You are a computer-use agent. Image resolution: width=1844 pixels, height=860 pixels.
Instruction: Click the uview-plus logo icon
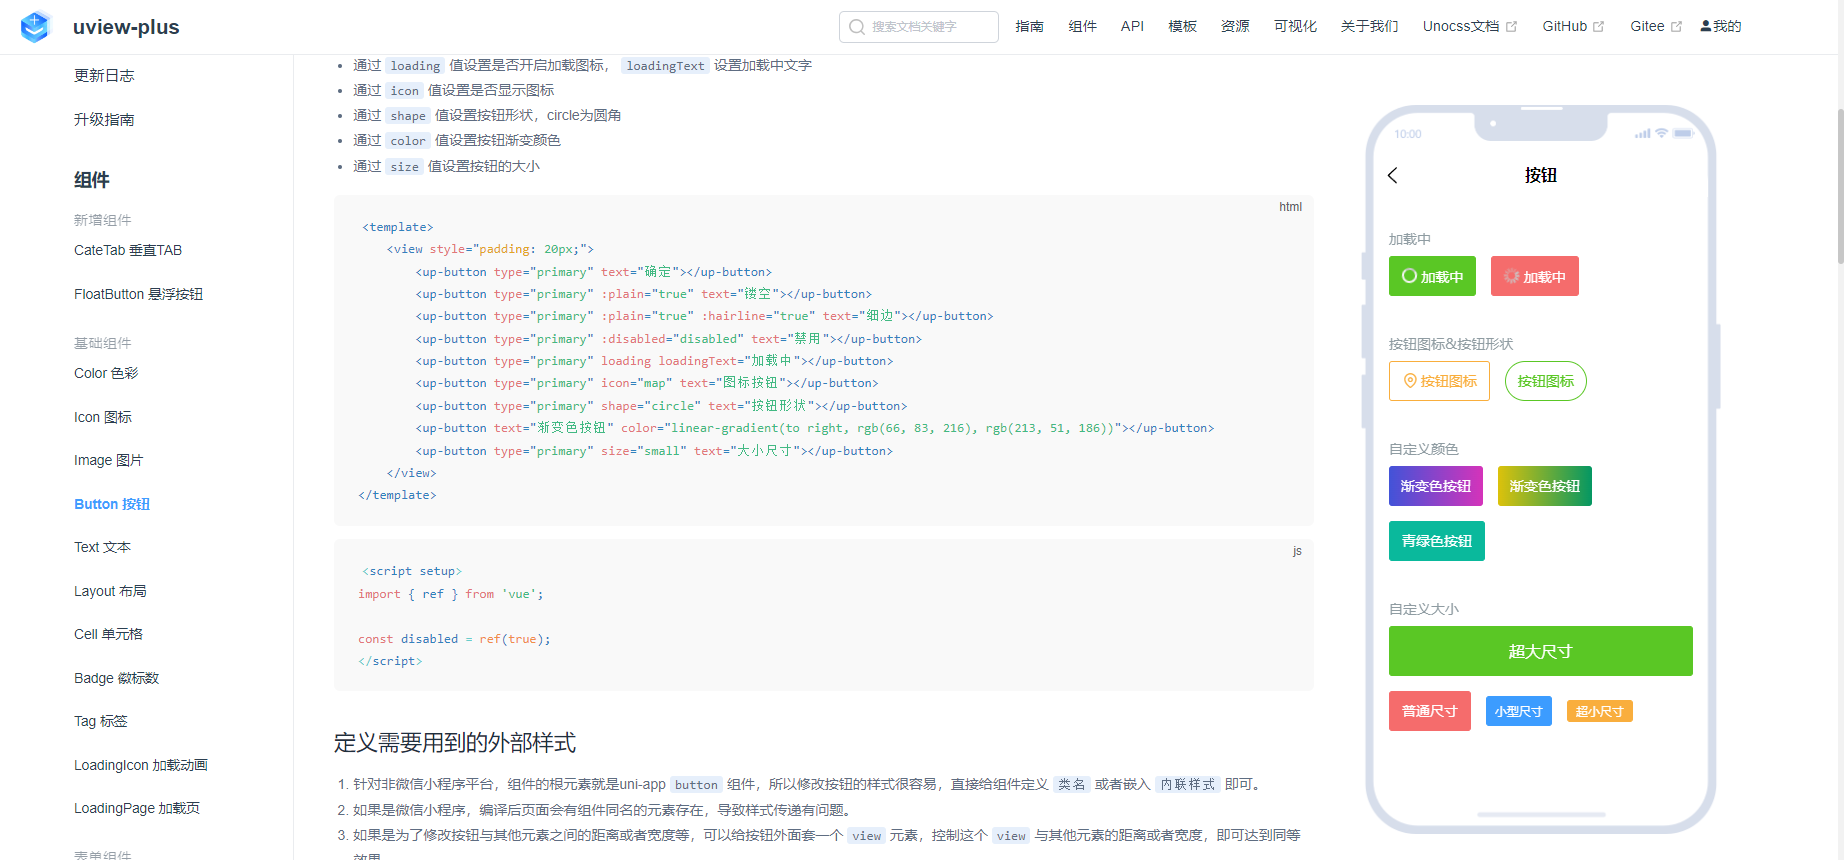pyautogui.click(x=35, y=27)
